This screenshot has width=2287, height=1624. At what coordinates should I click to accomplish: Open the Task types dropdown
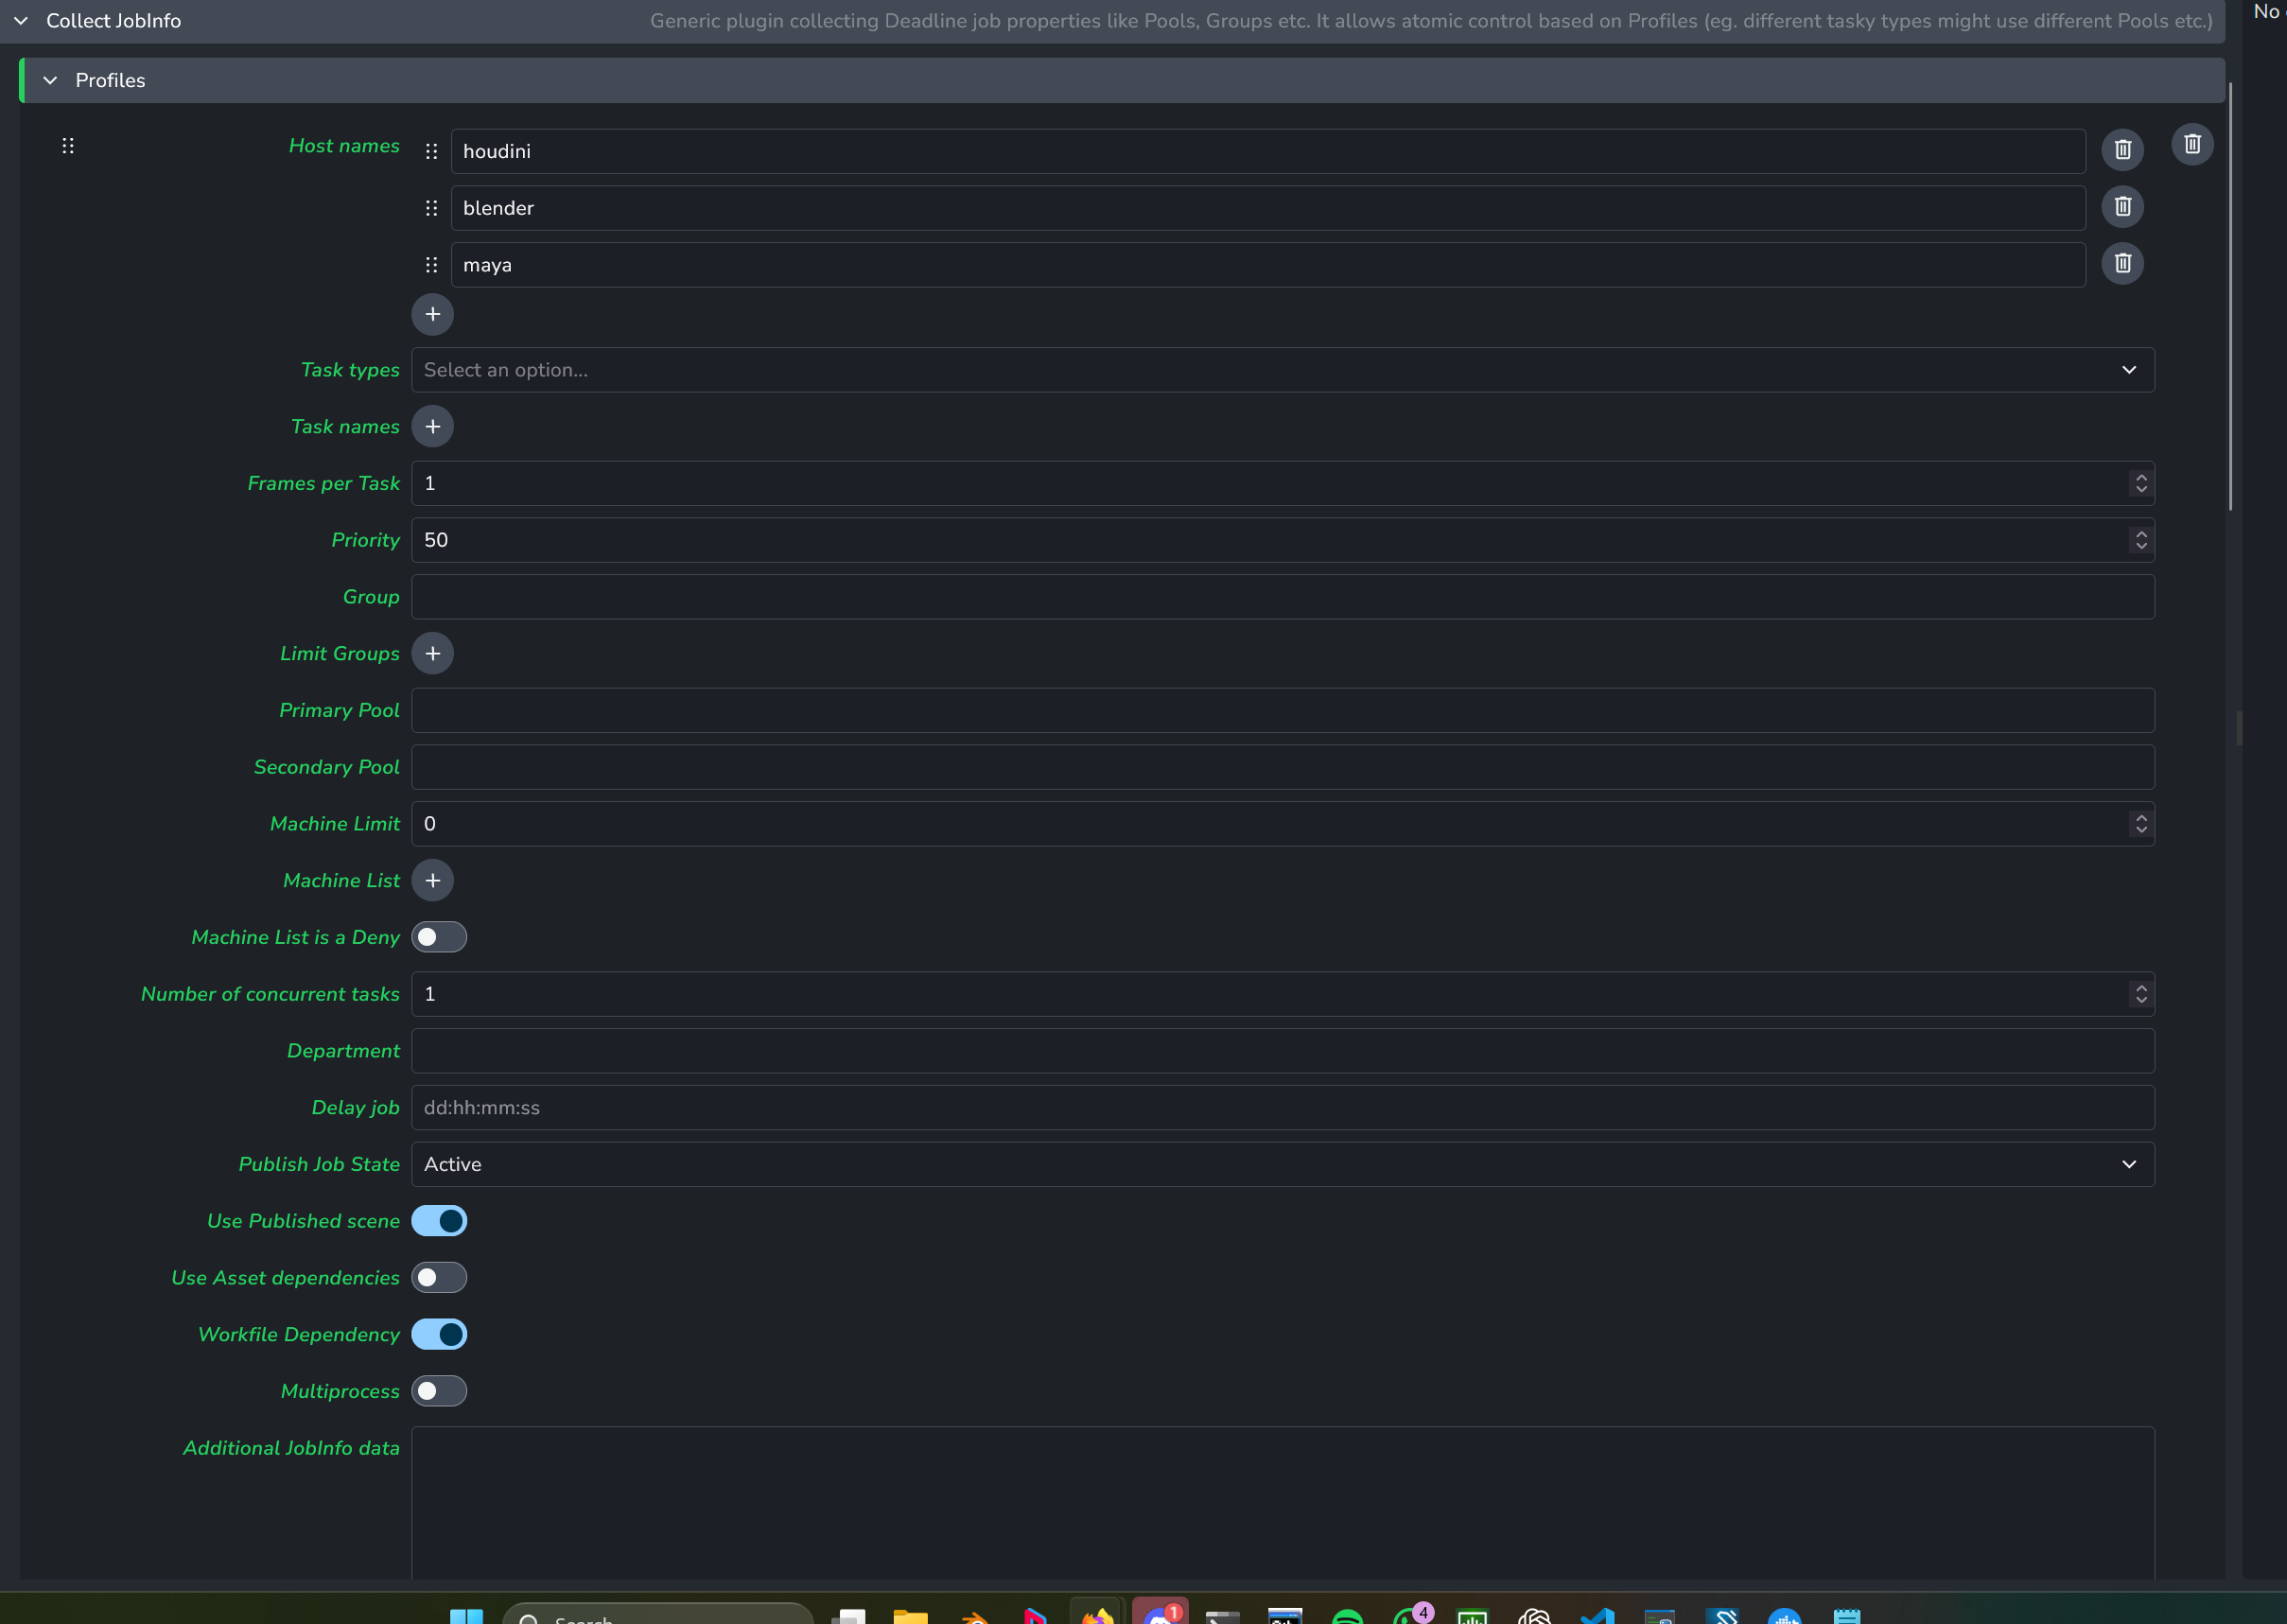coord(1282,370)
